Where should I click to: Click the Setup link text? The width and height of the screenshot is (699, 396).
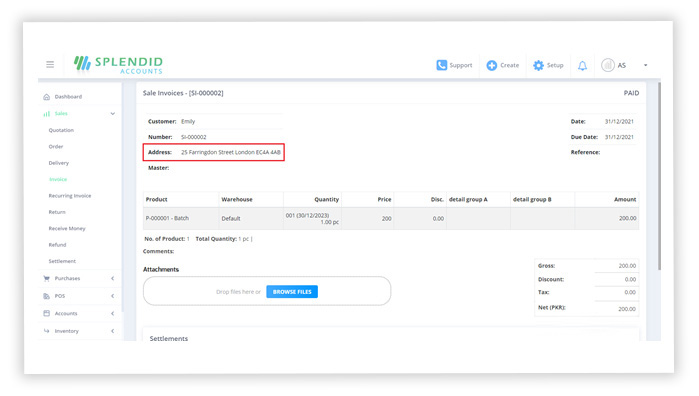click(x=555, y=65)
